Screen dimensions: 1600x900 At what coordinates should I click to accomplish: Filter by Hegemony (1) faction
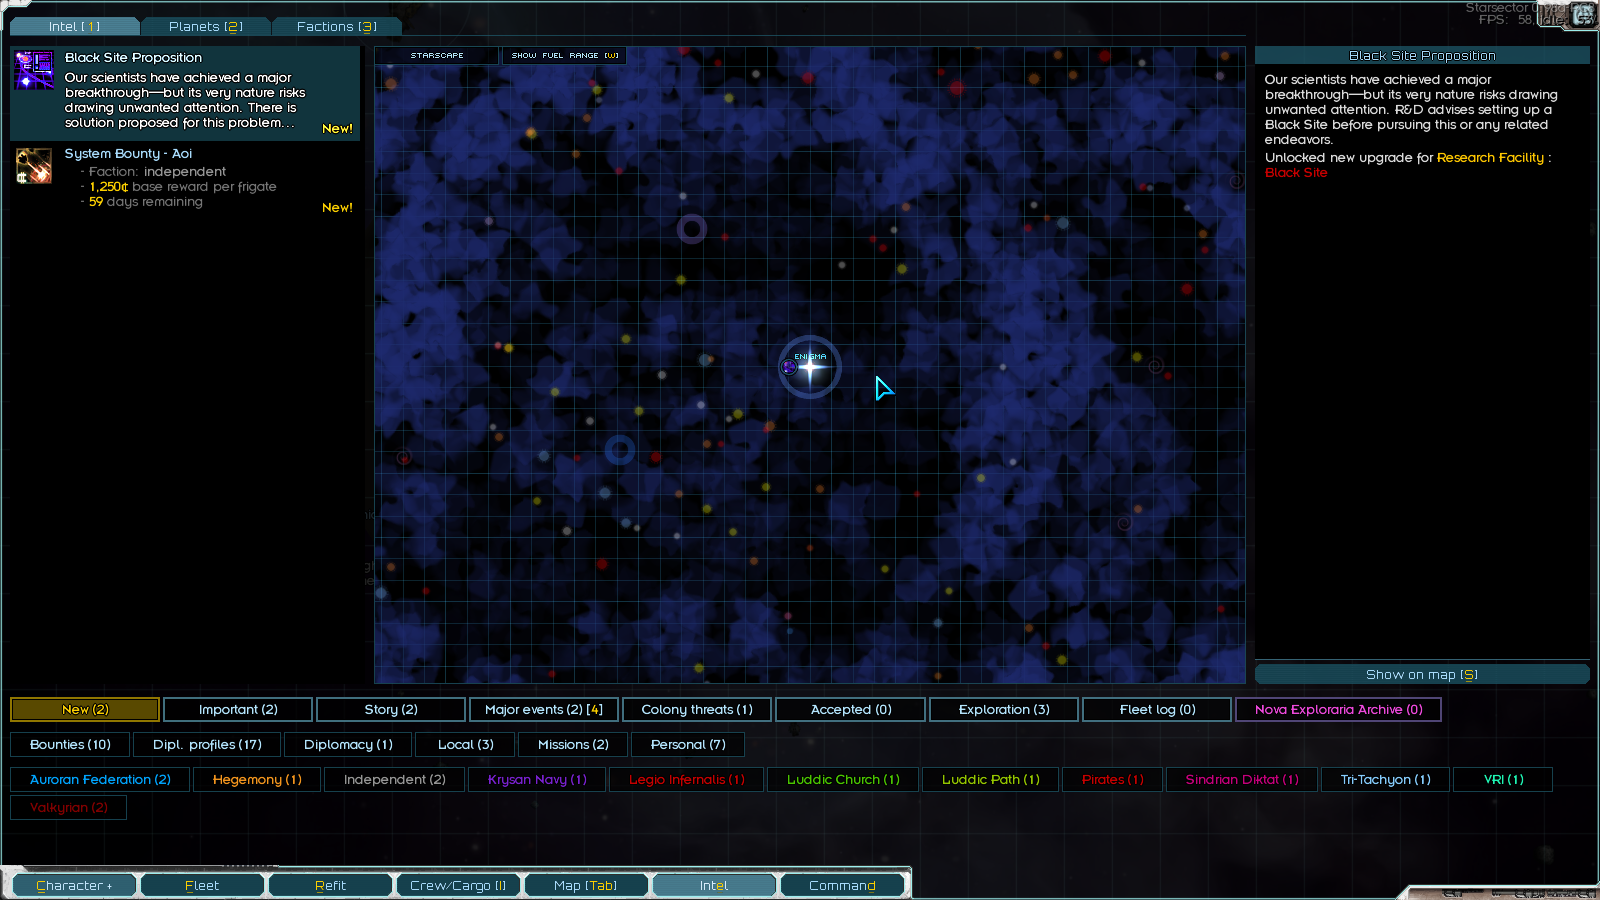coord(257,779)
